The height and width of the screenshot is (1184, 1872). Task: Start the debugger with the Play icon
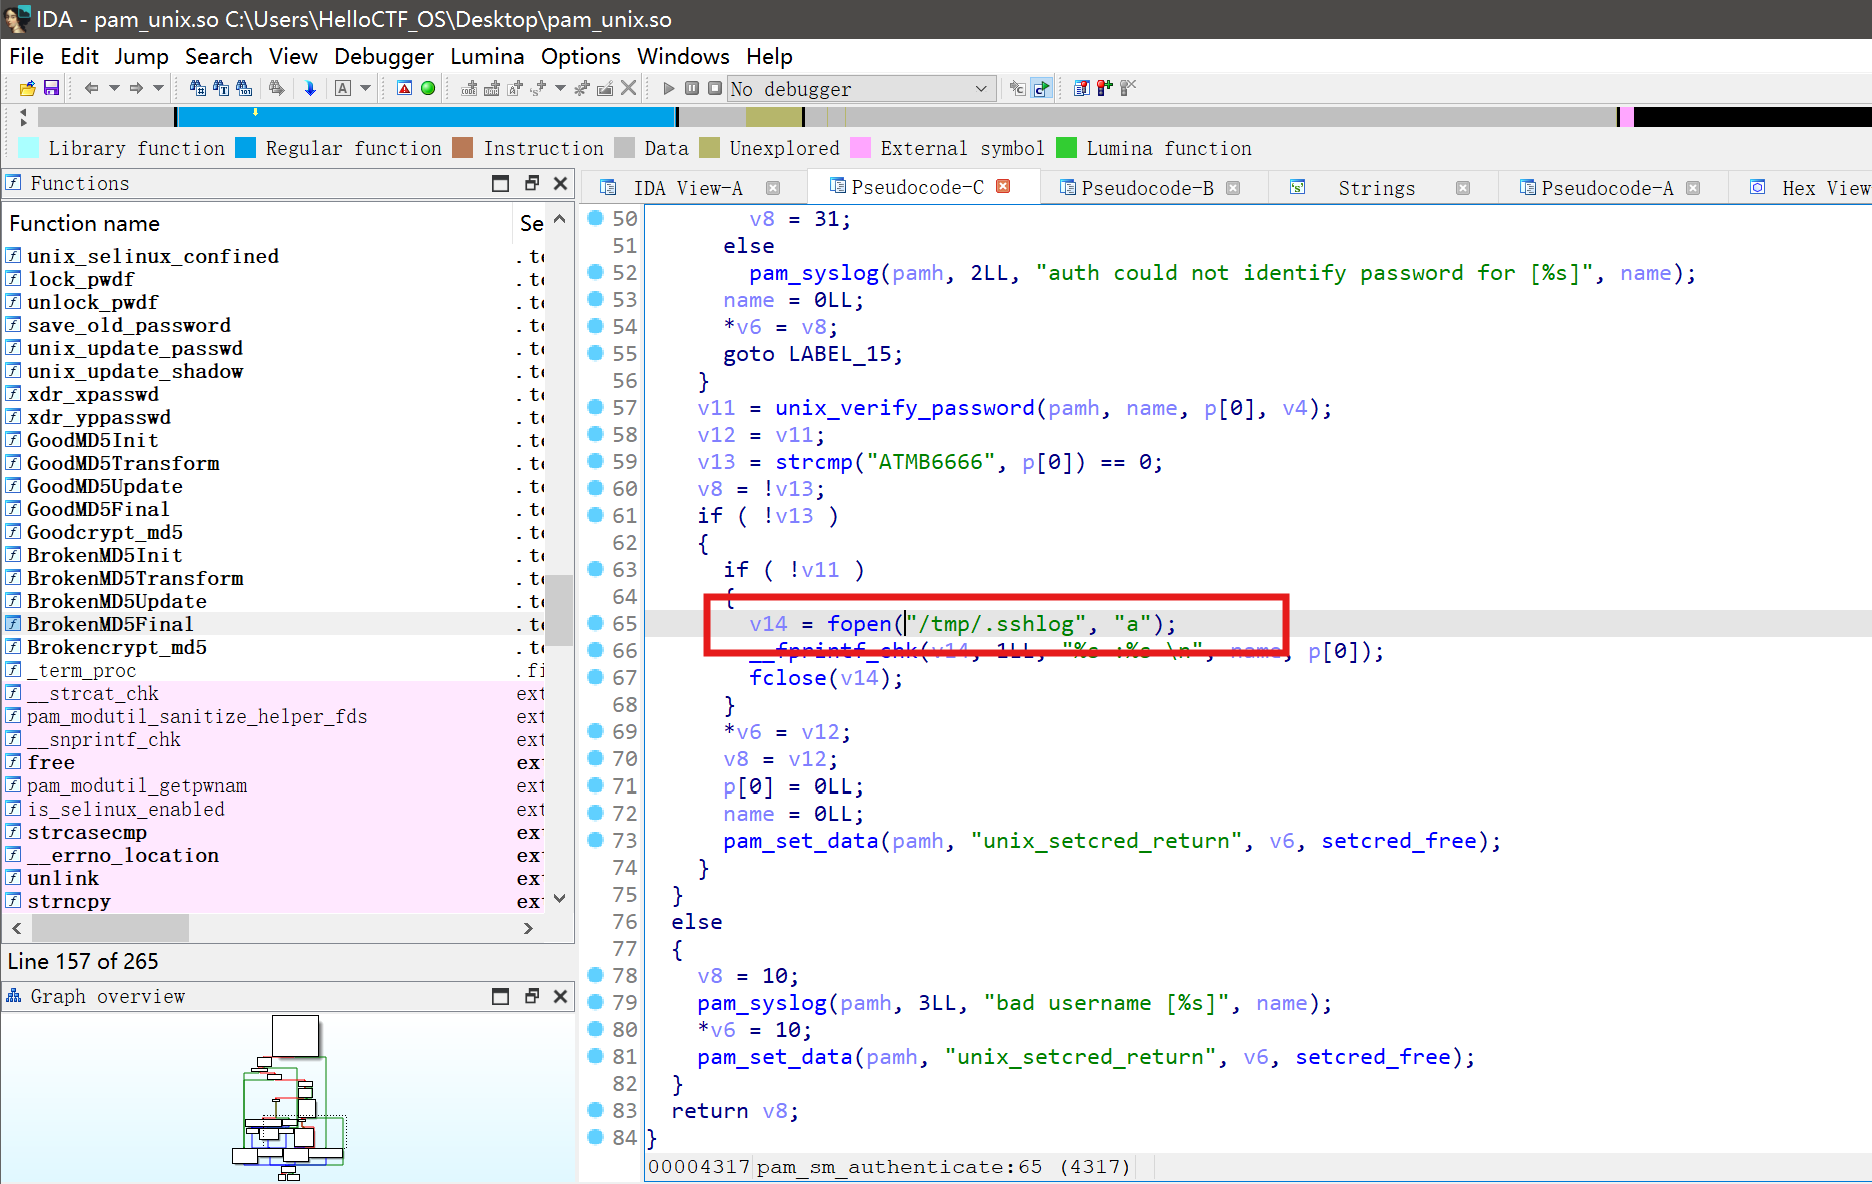[x=668, y=88]
